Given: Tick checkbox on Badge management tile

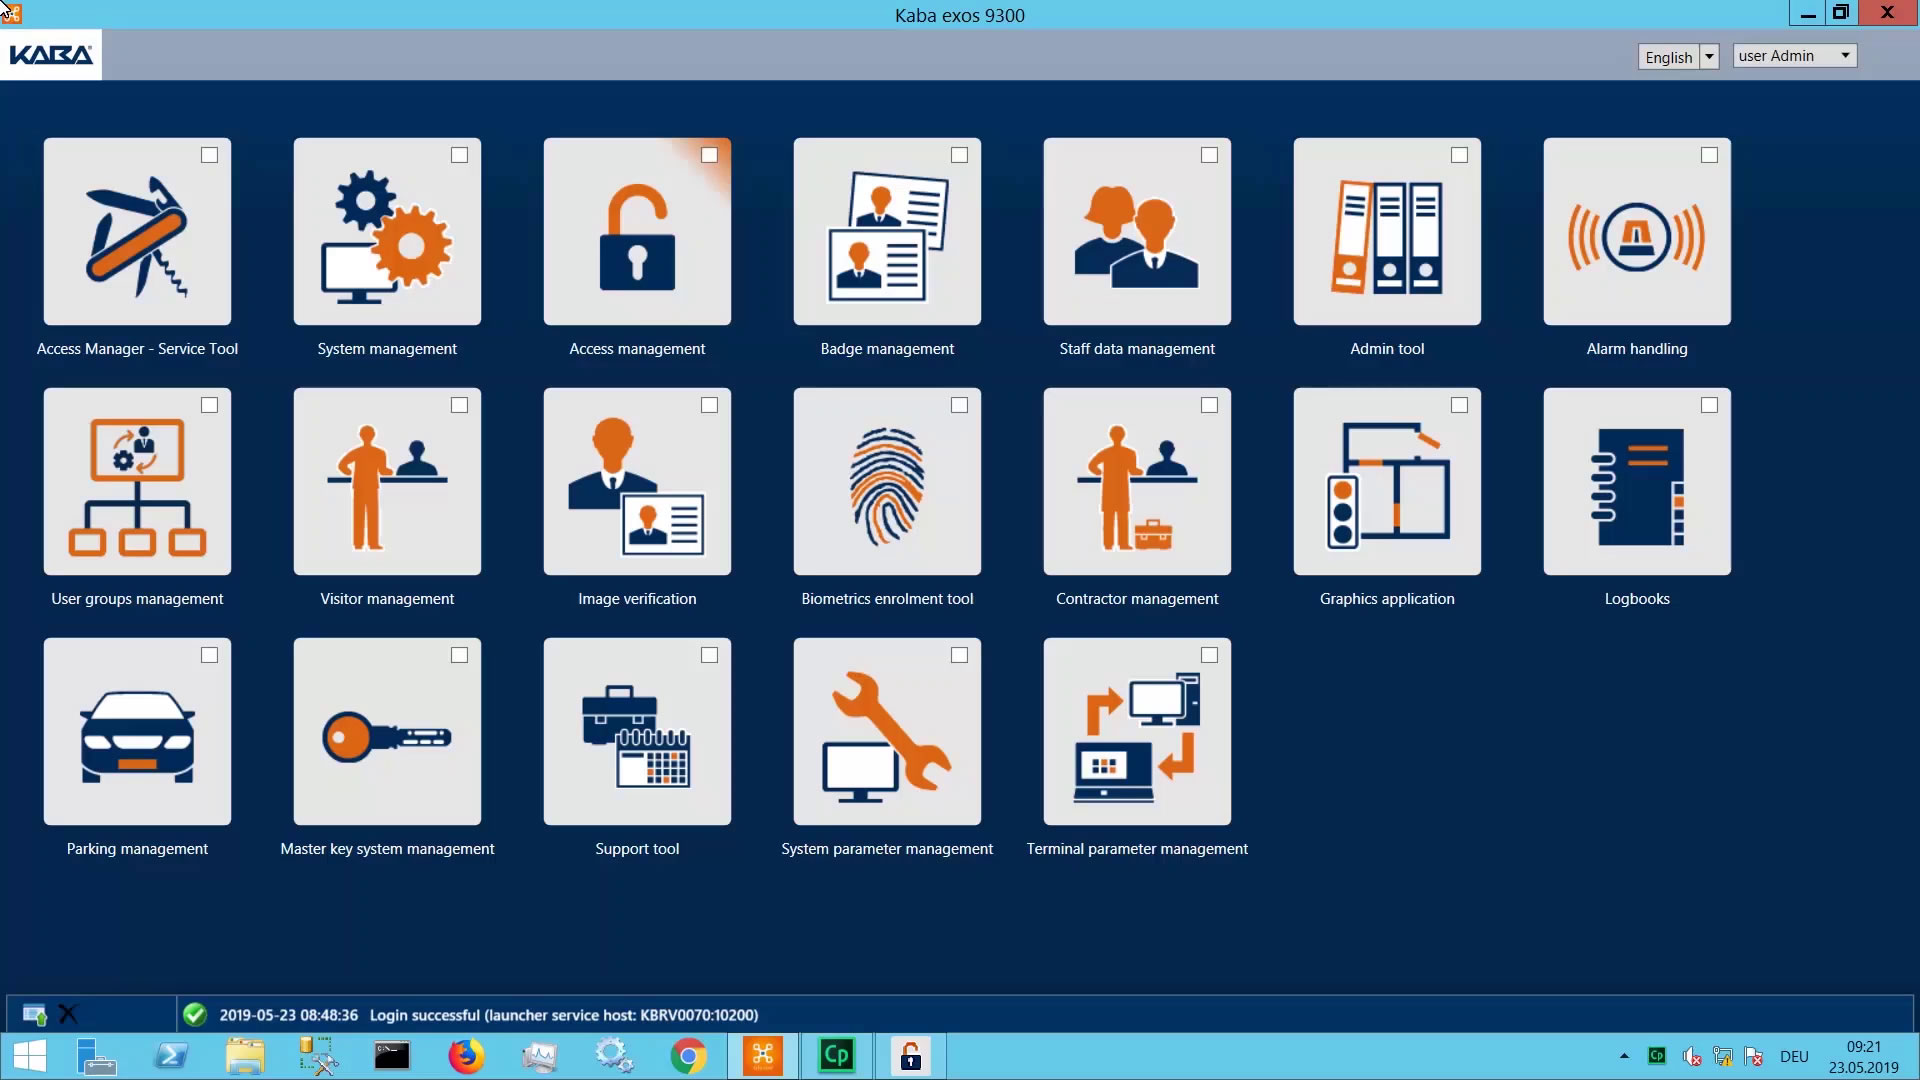Looking at the screenshot, I should (x=959, y=155).
